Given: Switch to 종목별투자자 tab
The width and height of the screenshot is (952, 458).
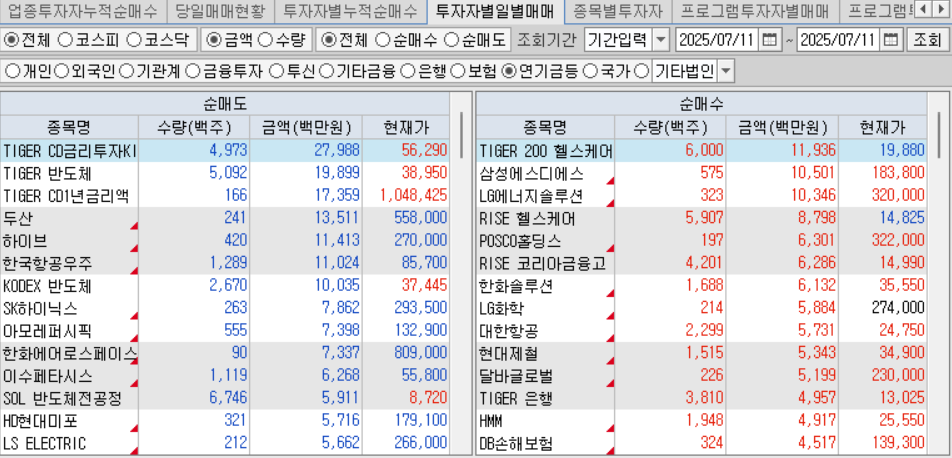Looking at the screenshot, I should pos(617,10).
